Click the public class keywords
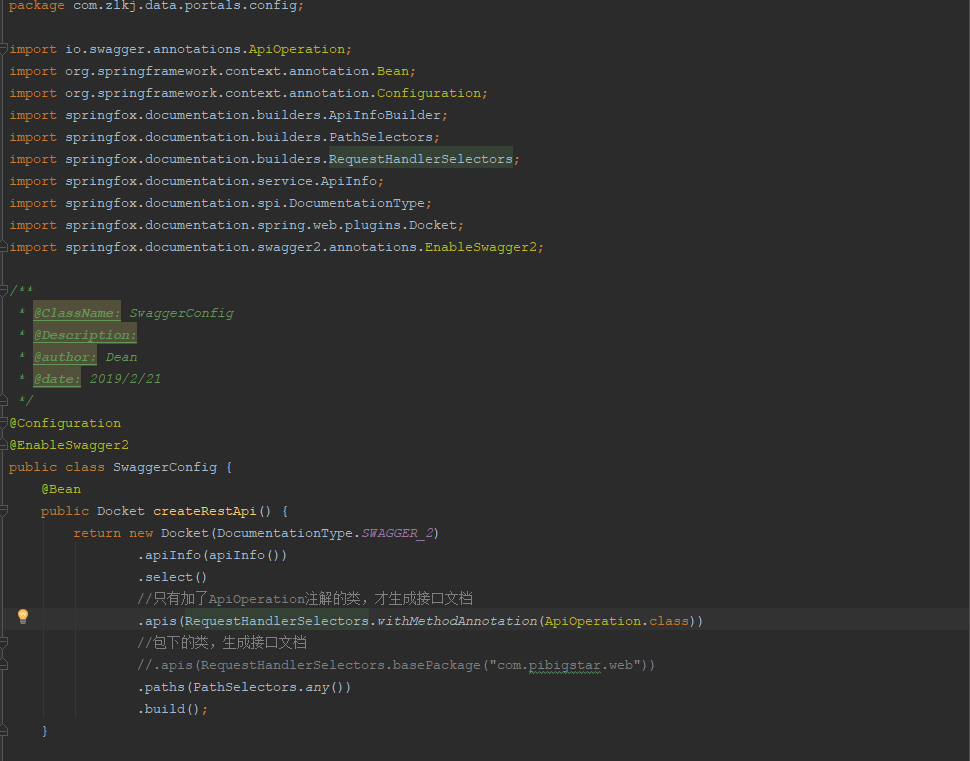Image resolution: width=970 pixels, height=761 pixels. (x=57, y=467)
